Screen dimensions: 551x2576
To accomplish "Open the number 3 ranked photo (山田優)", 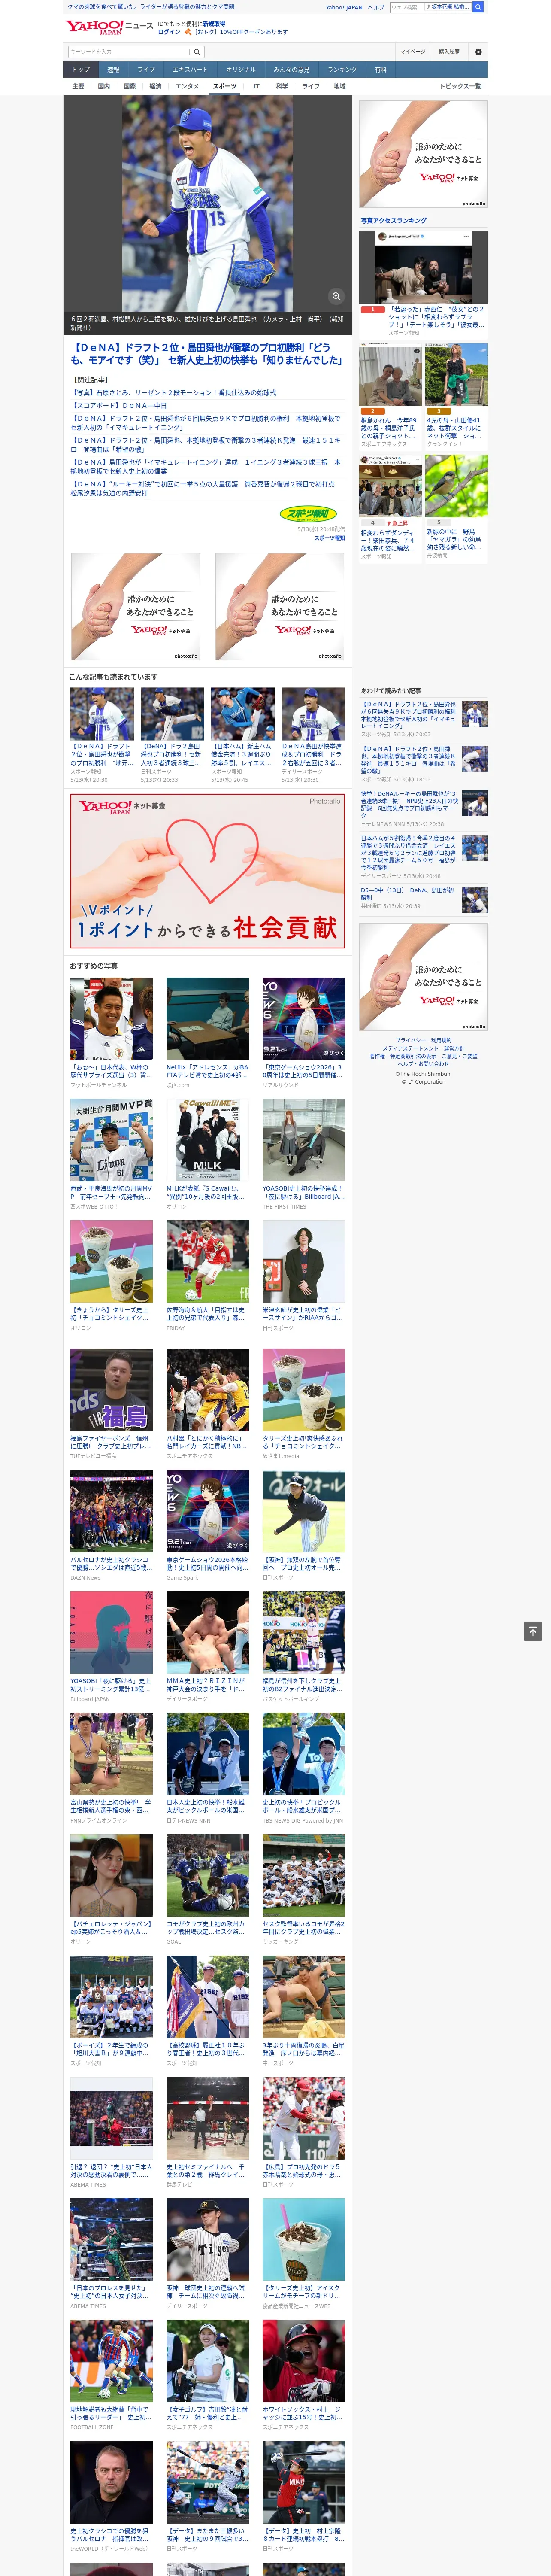I will point(457,374).
